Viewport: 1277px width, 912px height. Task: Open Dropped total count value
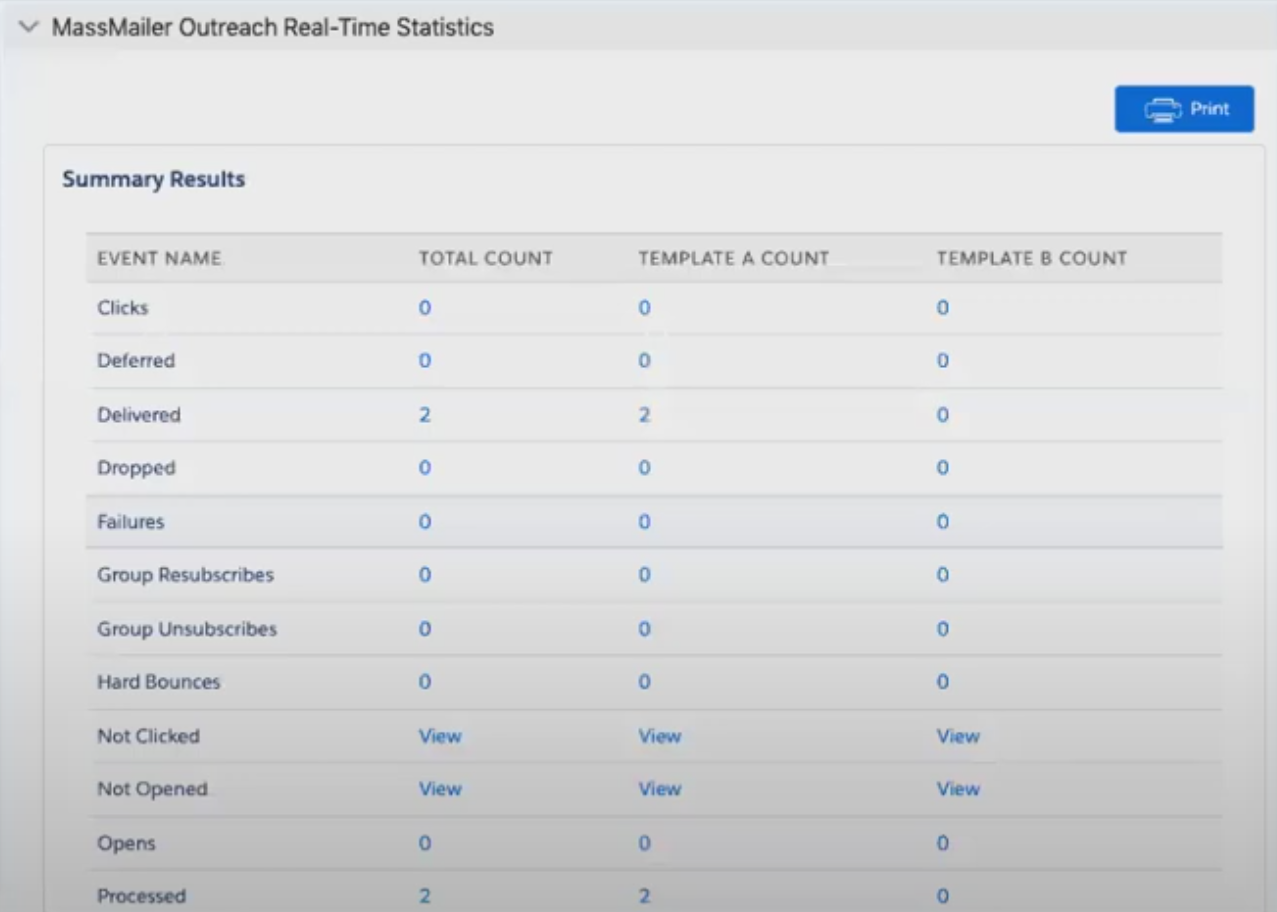point(425,468)
